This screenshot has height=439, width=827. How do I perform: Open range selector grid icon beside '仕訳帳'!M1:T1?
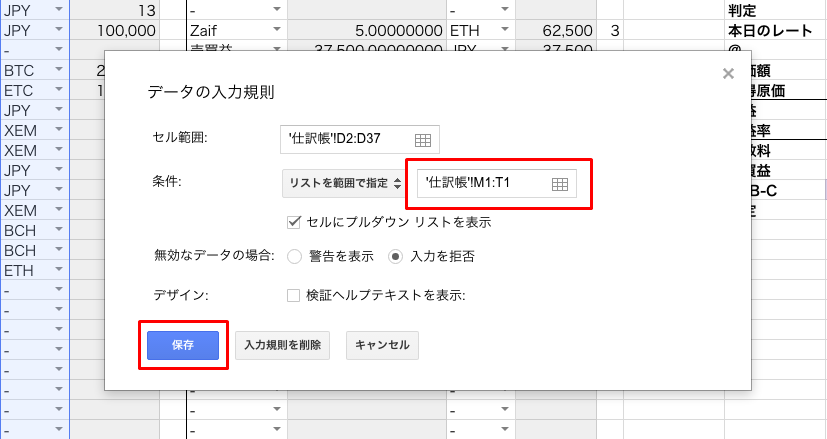point(560,184)
